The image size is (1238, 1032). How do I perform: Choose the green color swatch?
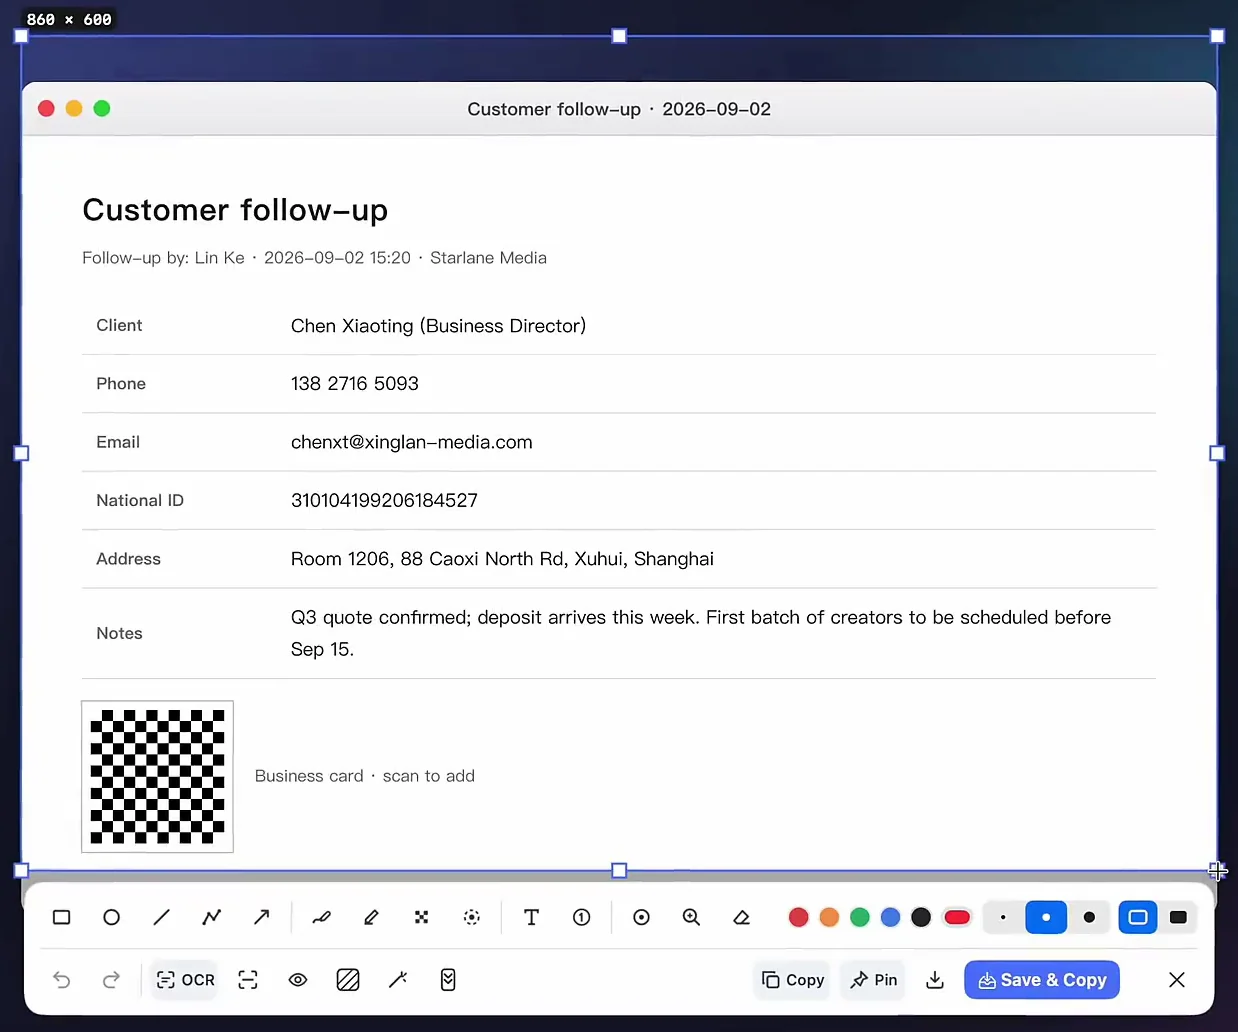[x=860, y=917]
